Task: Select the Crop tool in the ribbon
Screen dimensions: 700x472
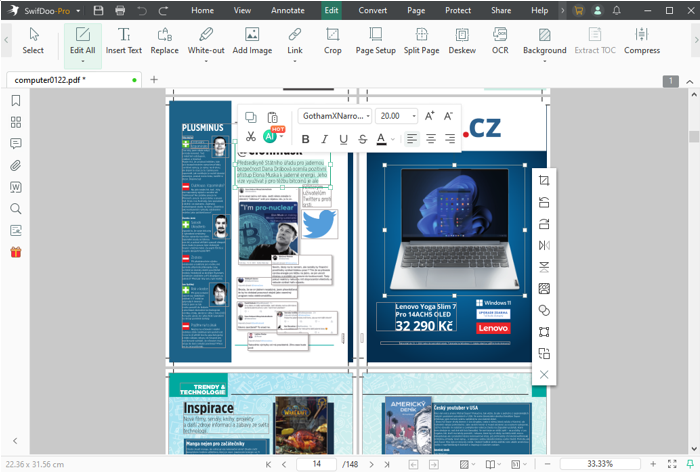Action: pos(332,40)
